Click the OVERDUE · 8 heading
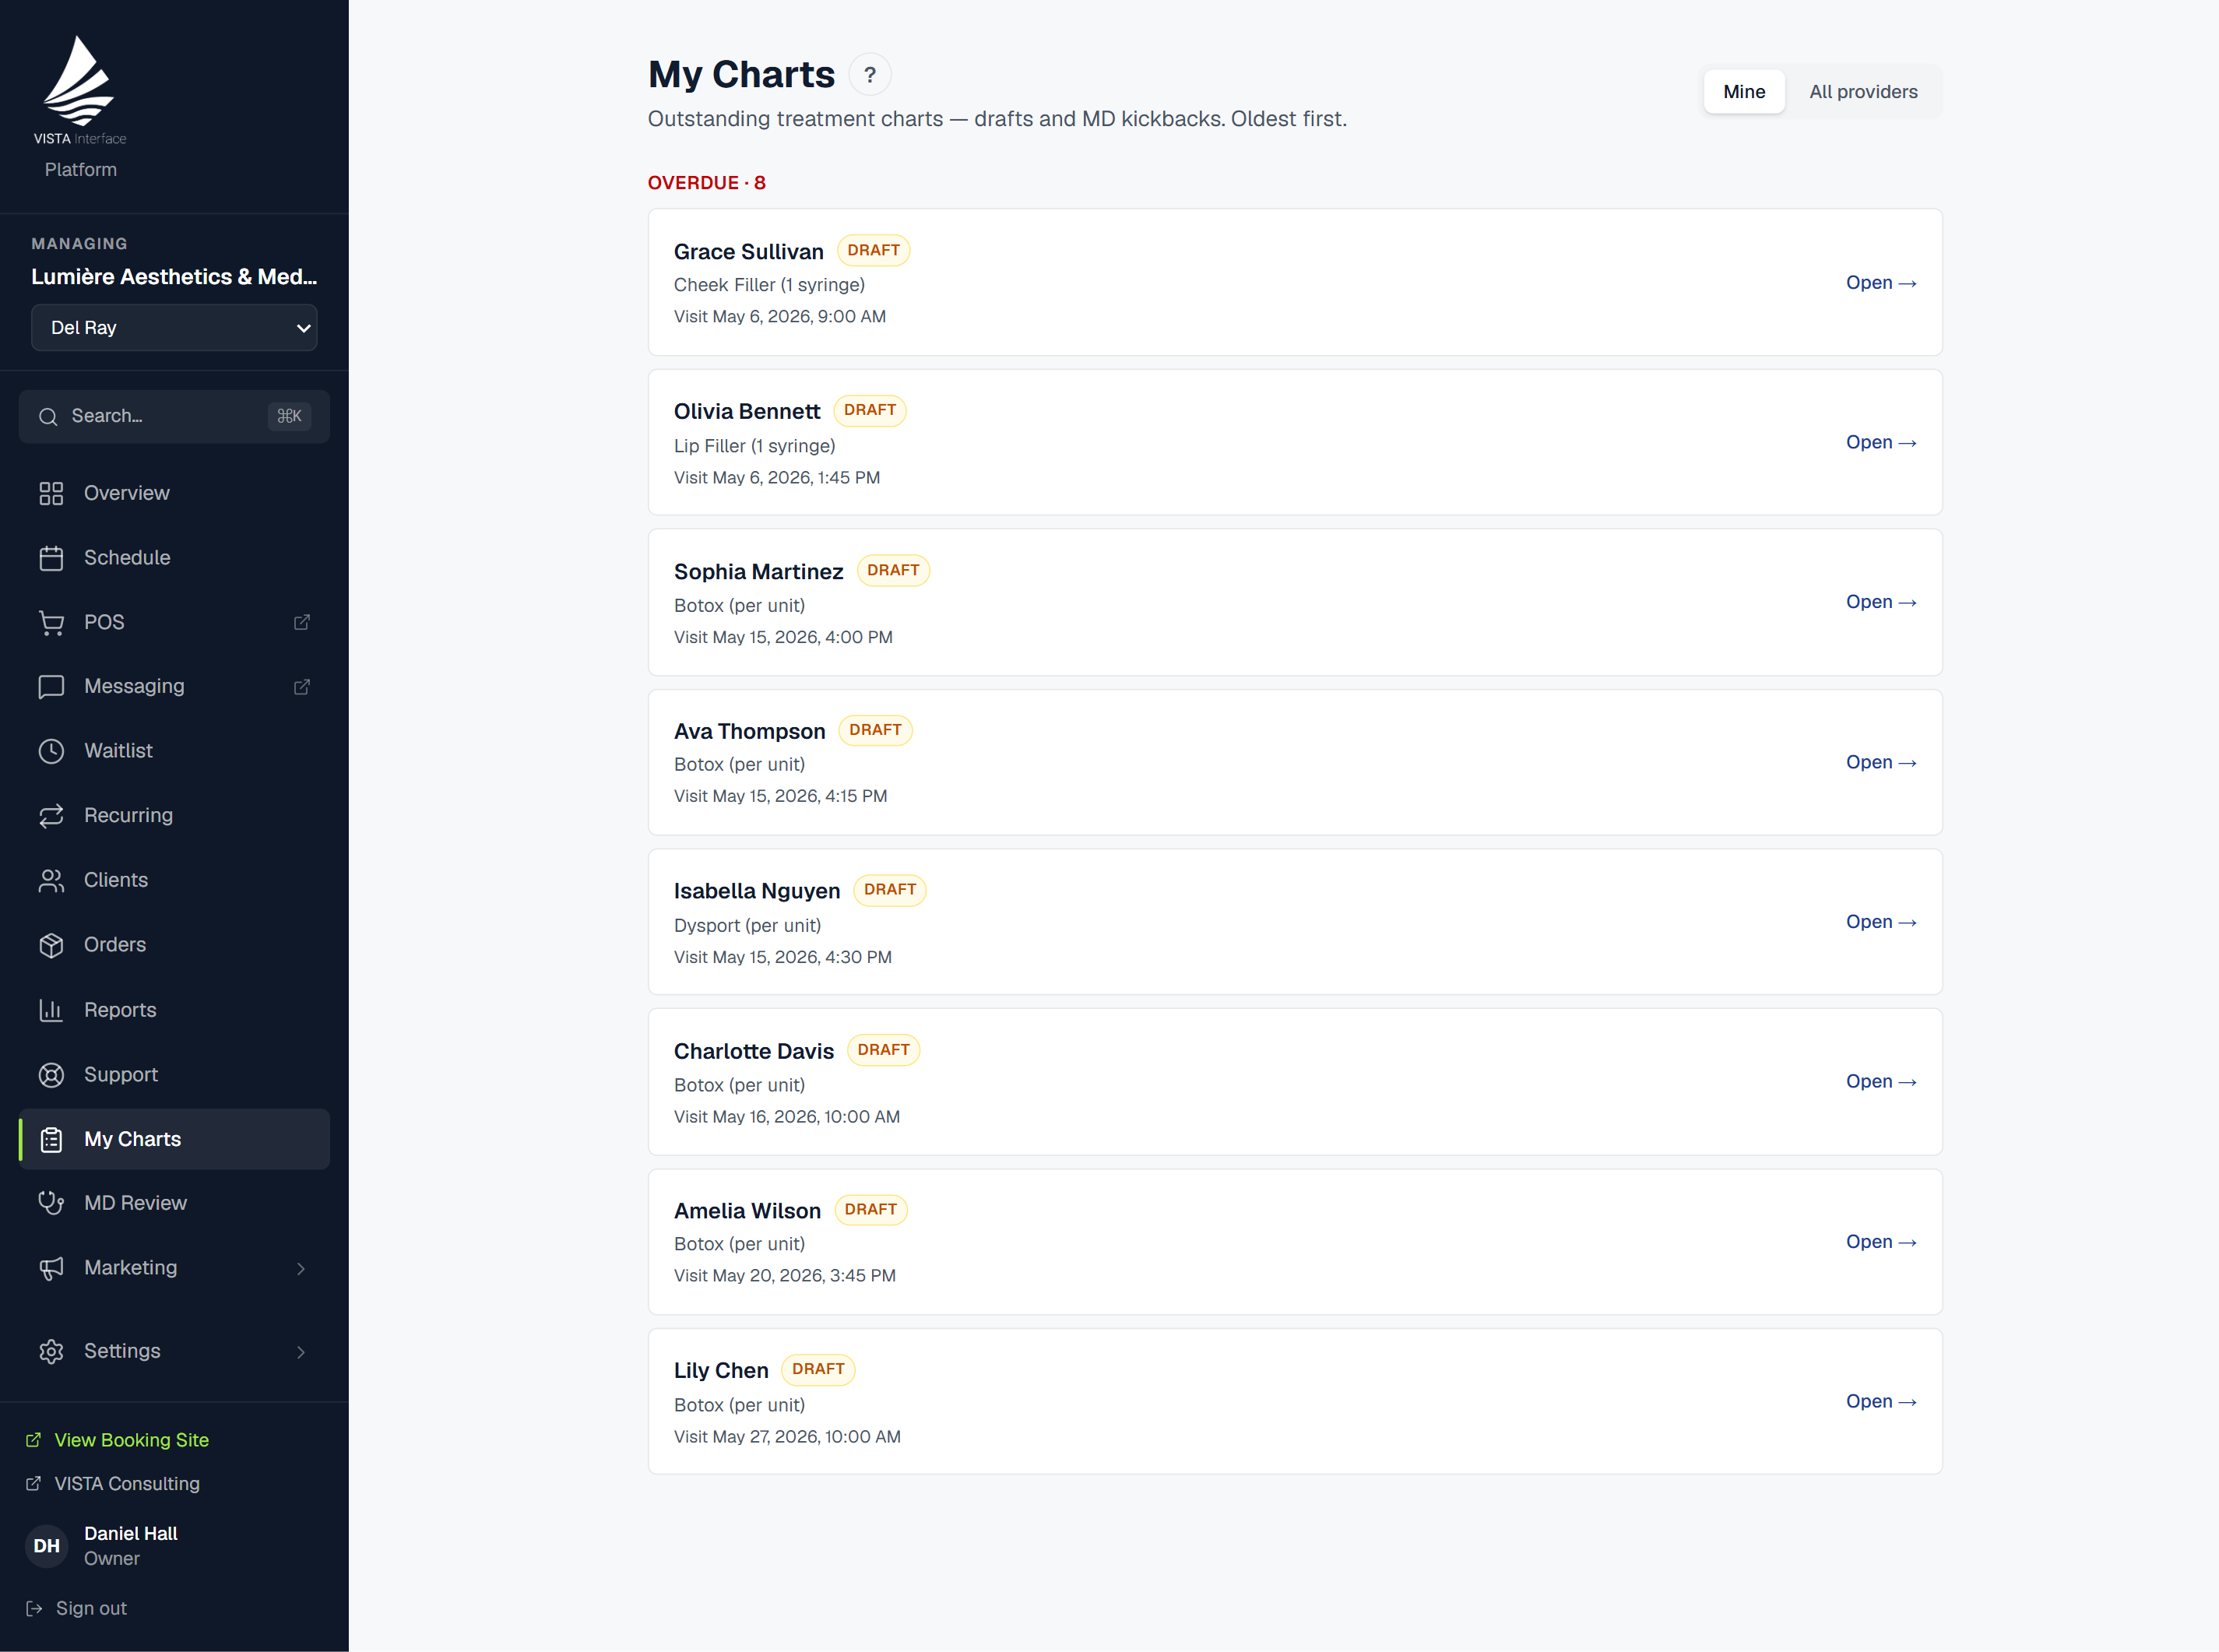2219x1652 pixels. click(706, 183)
